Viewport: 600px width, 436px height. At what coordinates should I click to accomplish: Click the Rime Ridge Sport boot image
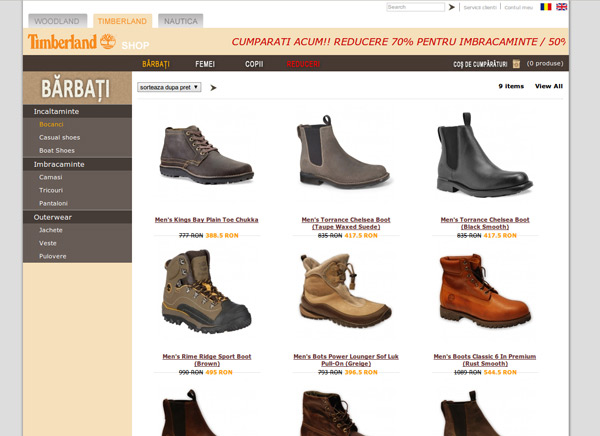207,292
